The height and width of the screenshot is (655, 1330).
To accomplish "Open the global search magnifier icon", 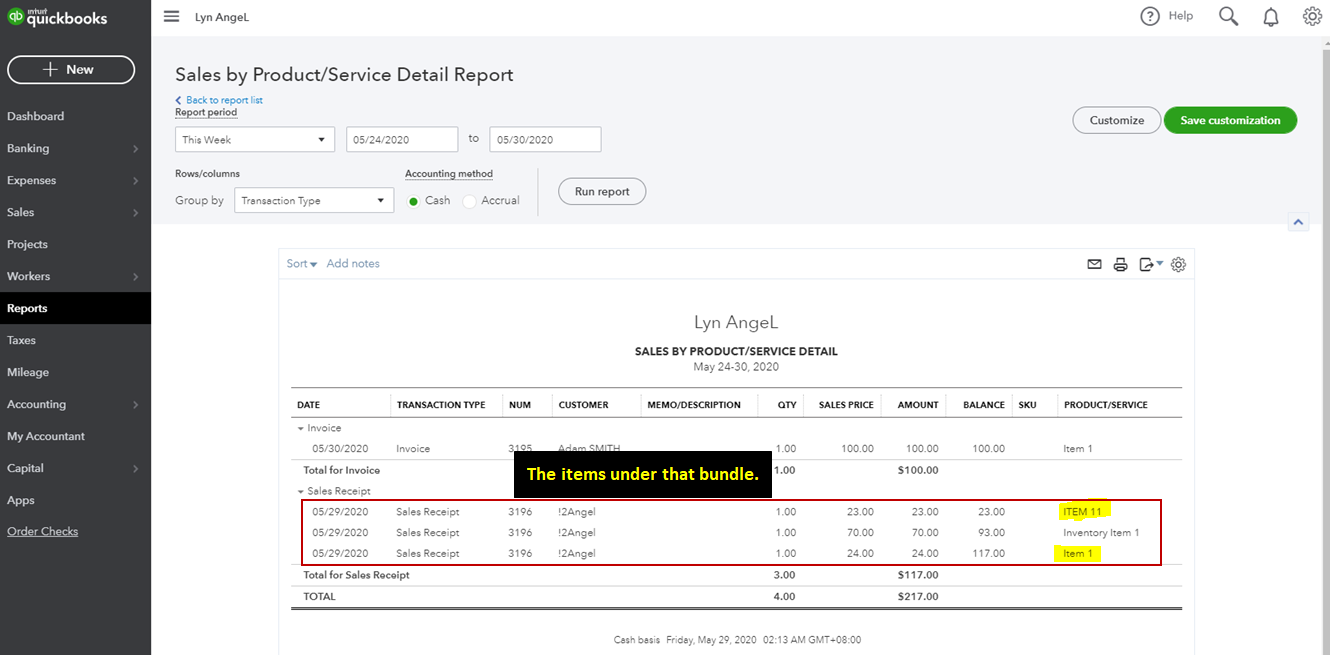I will pos(1228,16).
